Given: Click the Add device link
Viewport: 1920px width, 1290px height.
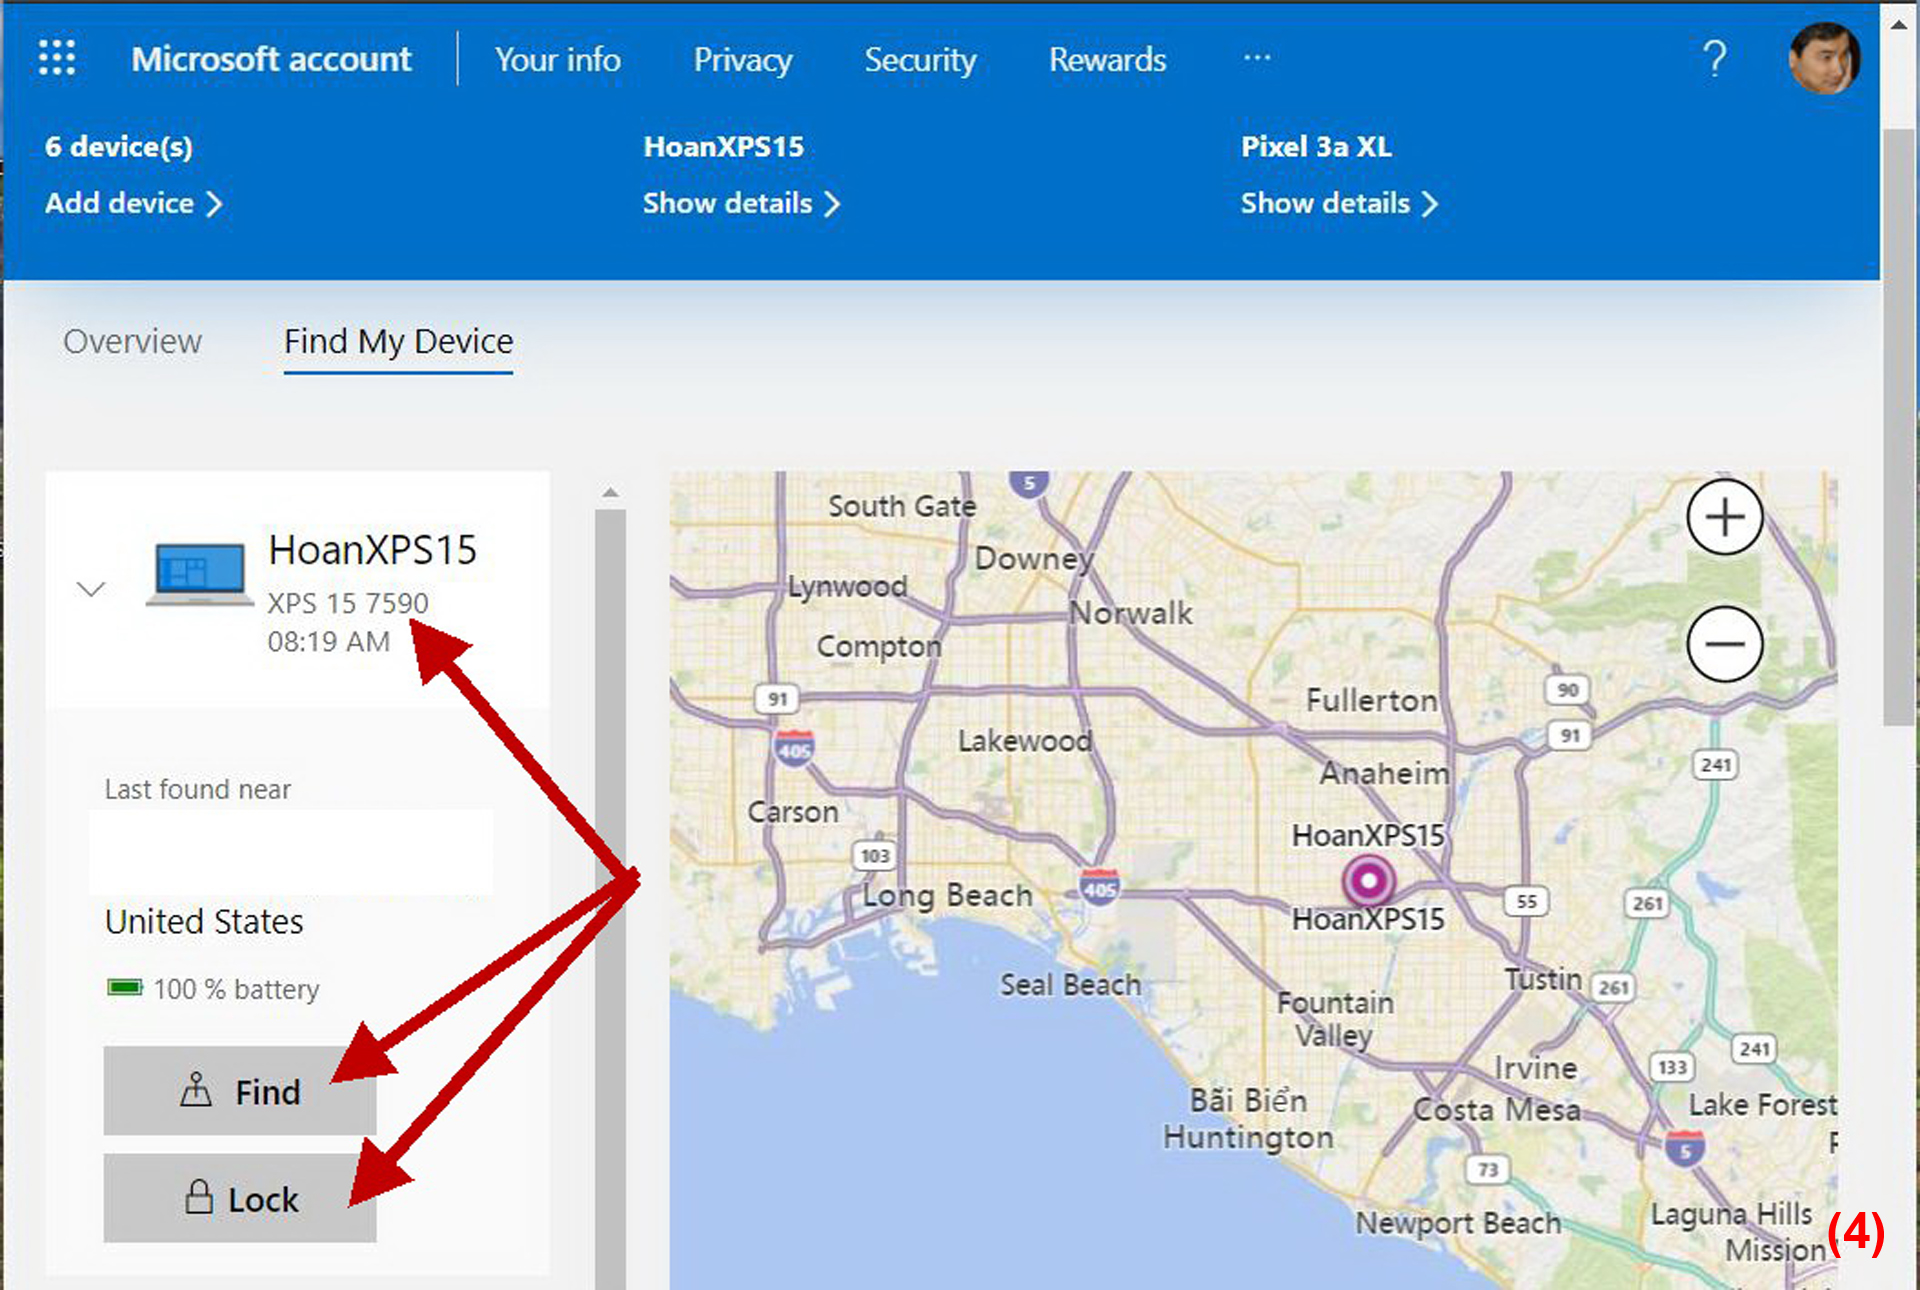Looking at the screenshot, I should click(x=133, y=203).
